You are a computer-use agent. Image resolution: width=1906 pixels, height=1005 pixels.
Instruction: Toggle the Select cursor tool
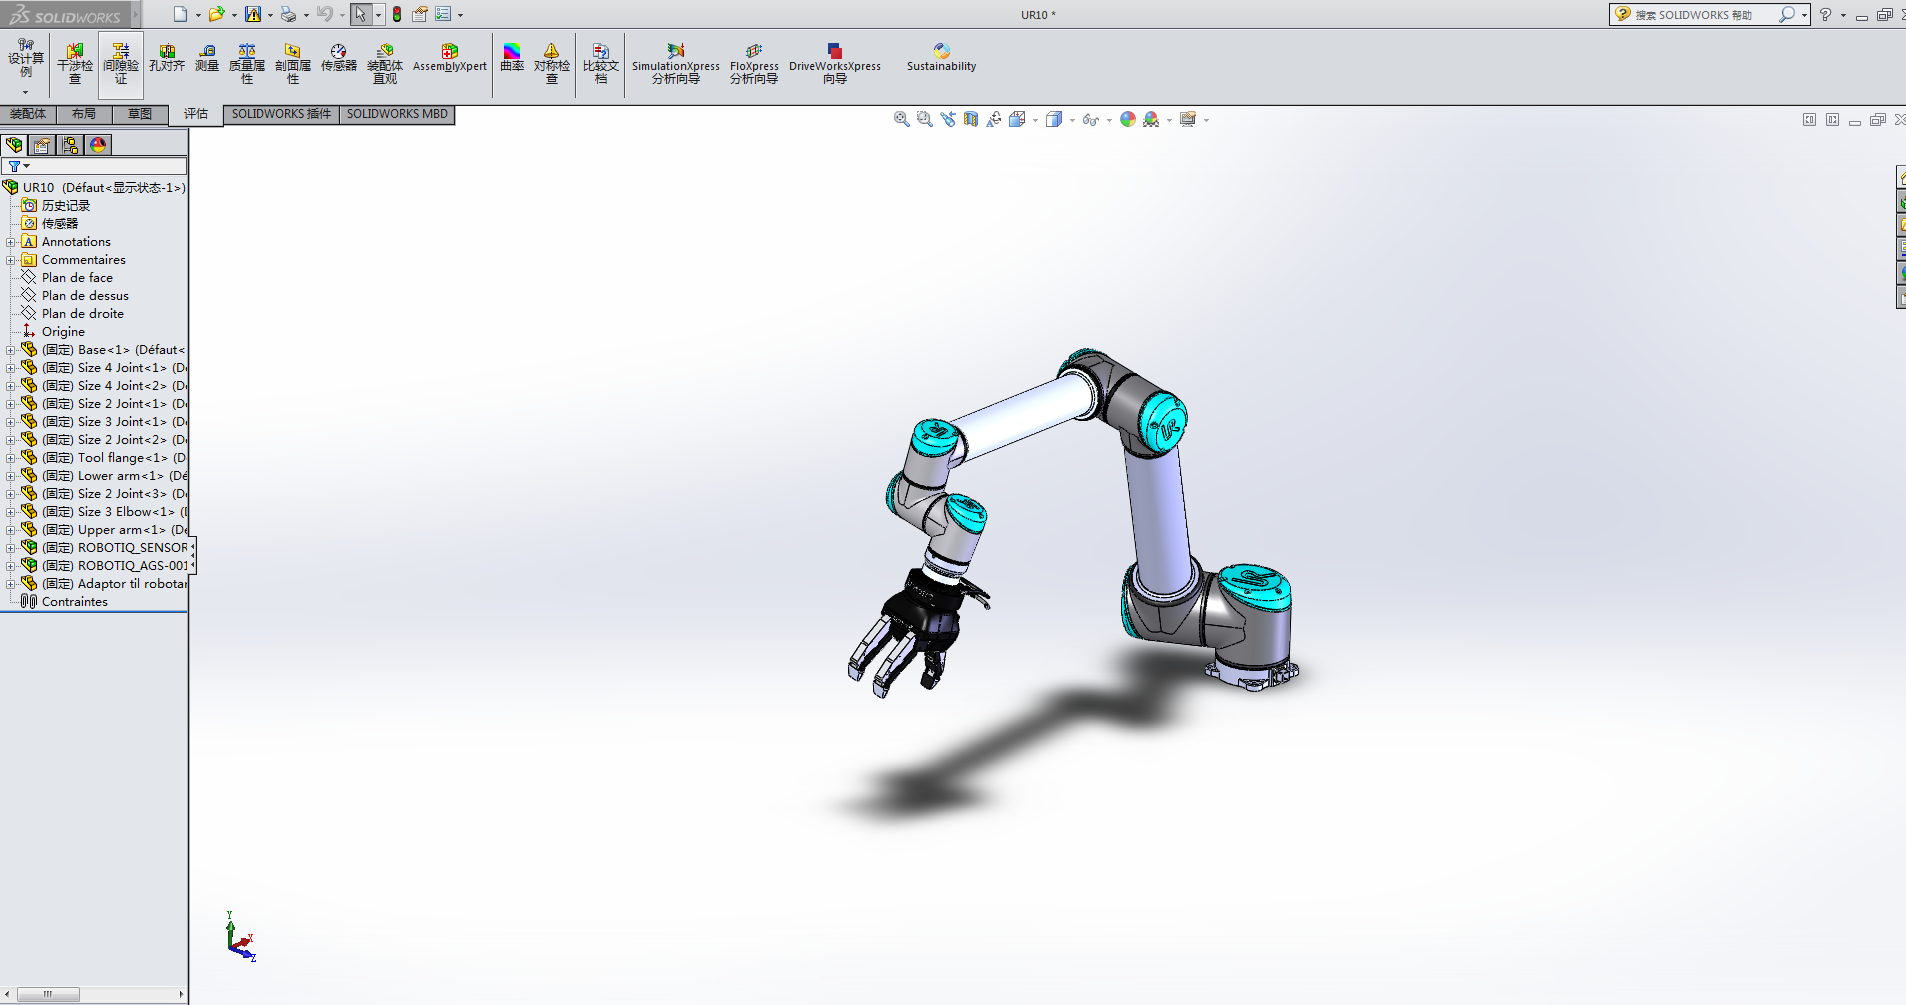[x=360, y=14]
